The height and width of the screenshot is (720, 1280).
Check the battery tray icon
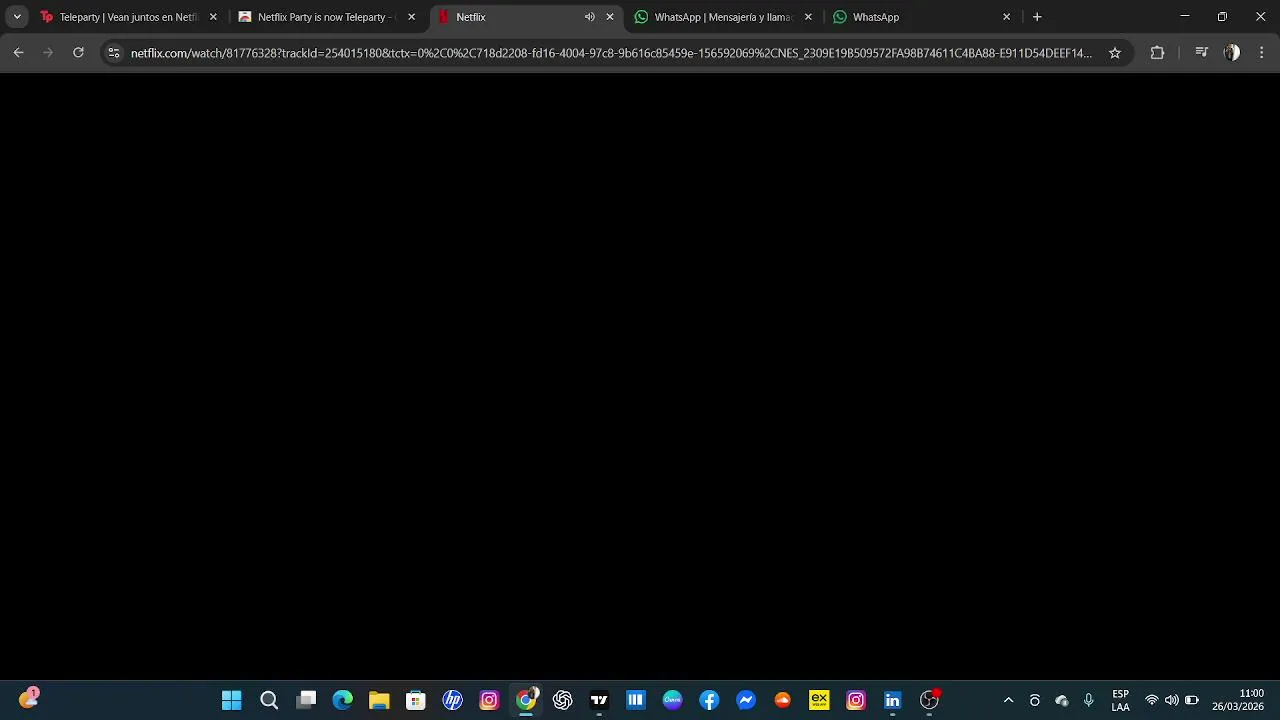click(1192, 700)
